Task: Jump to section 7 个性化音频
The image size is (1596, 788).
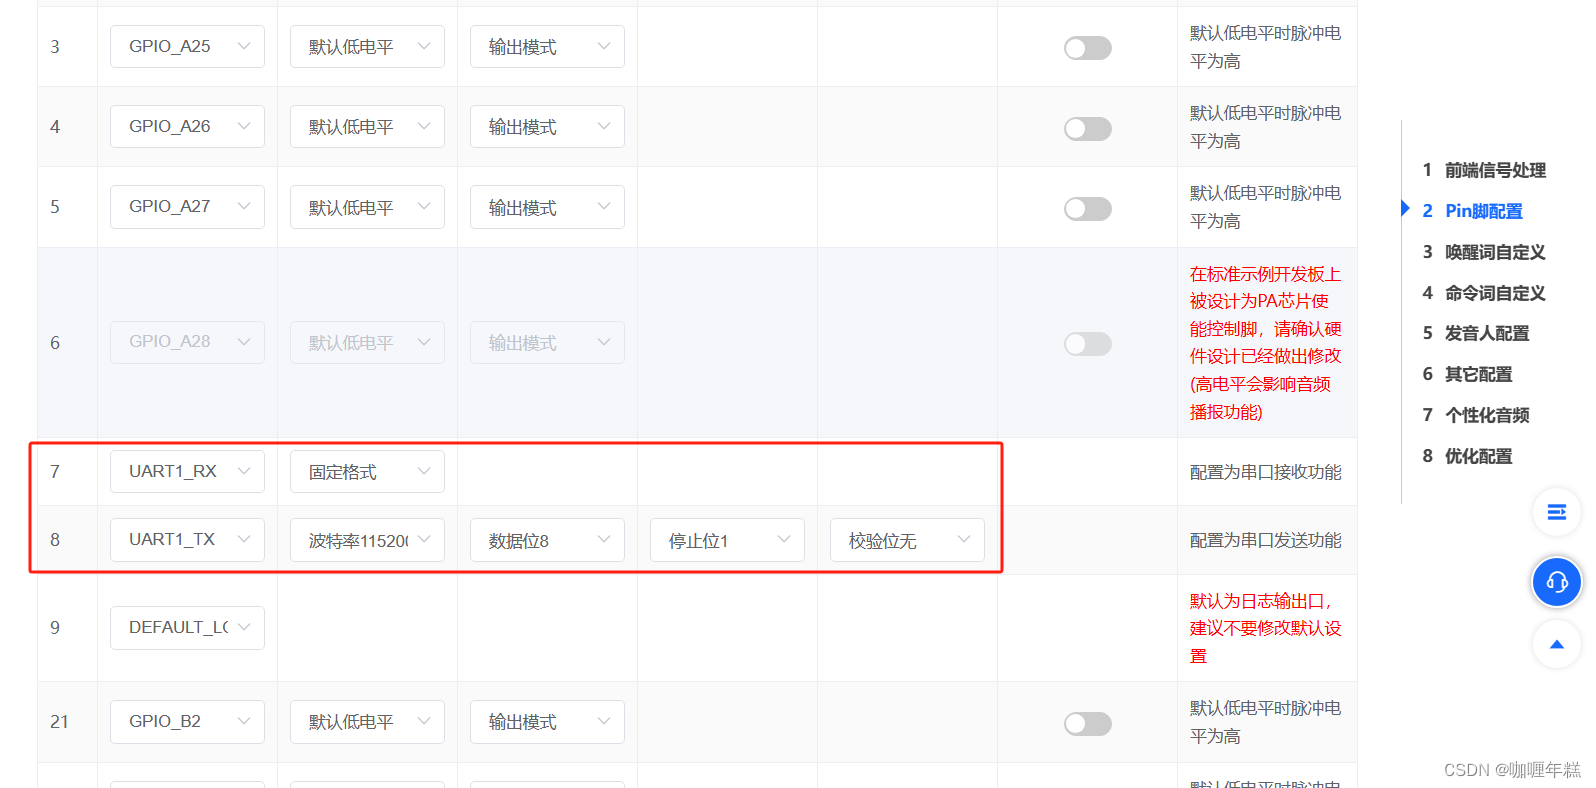Action: point(1476,415)
